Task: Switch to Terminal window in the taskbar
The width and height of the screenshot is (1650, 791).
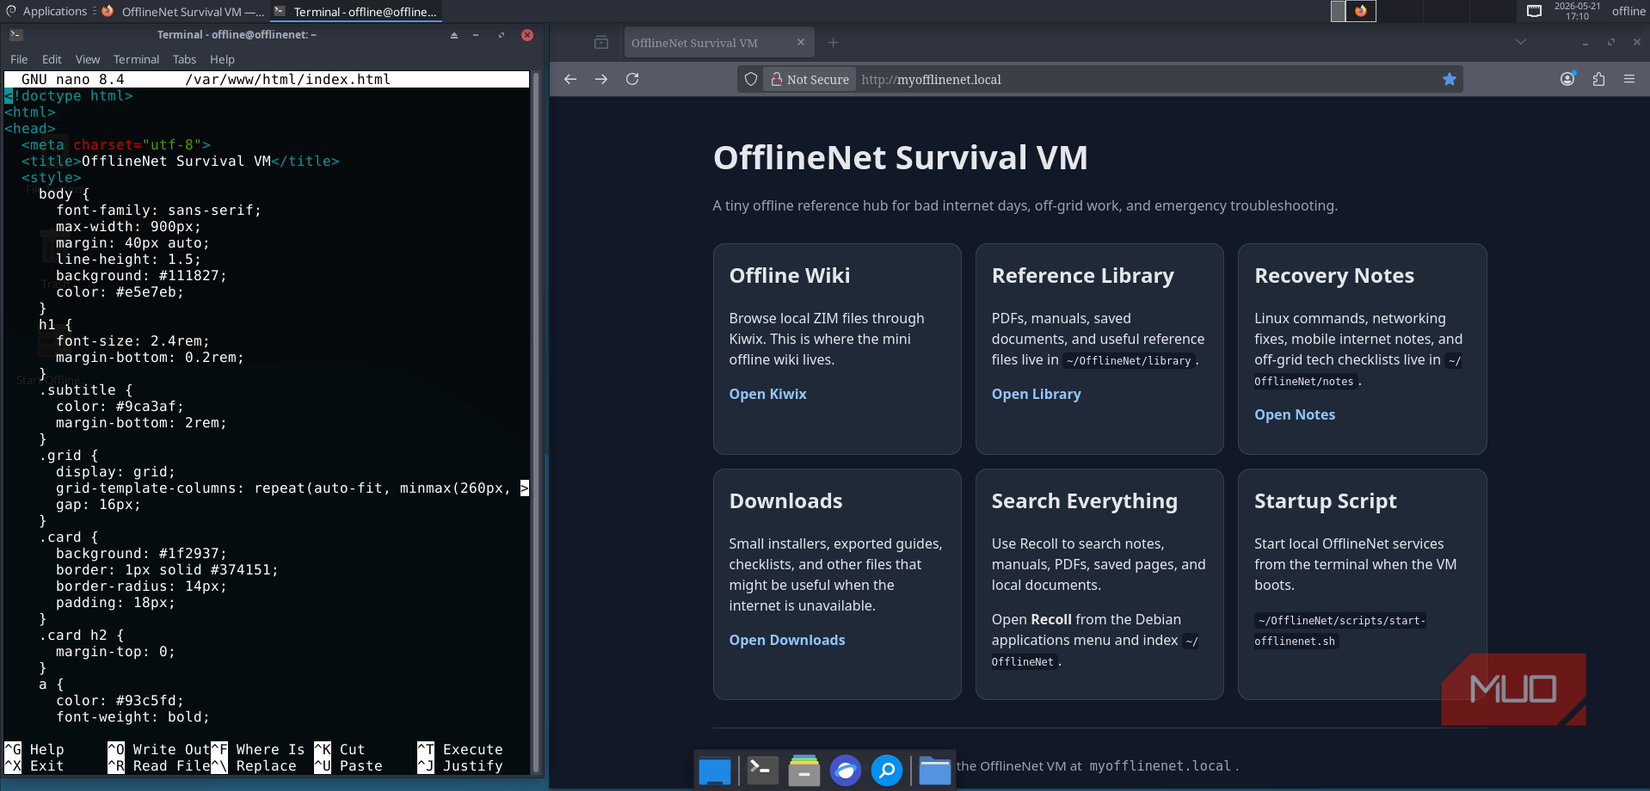Action: [x=355, y=11]
